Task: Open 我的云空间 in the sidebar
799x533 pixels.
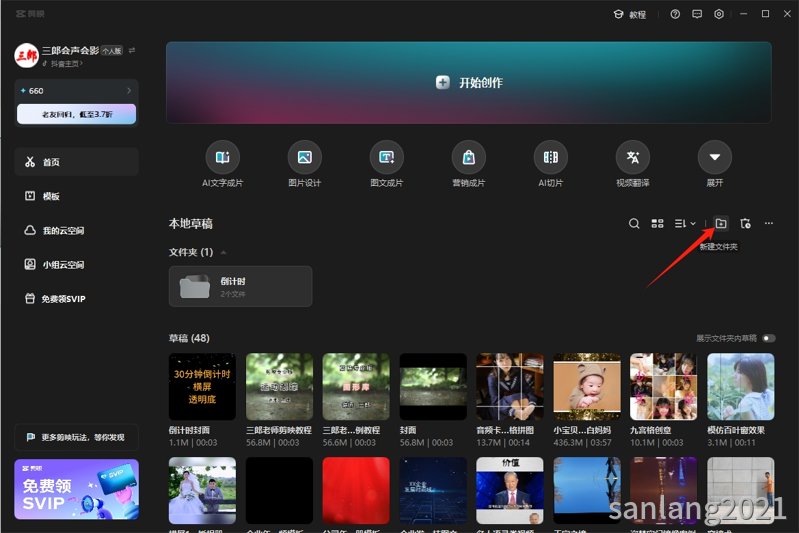Action: tap(62, 231)
